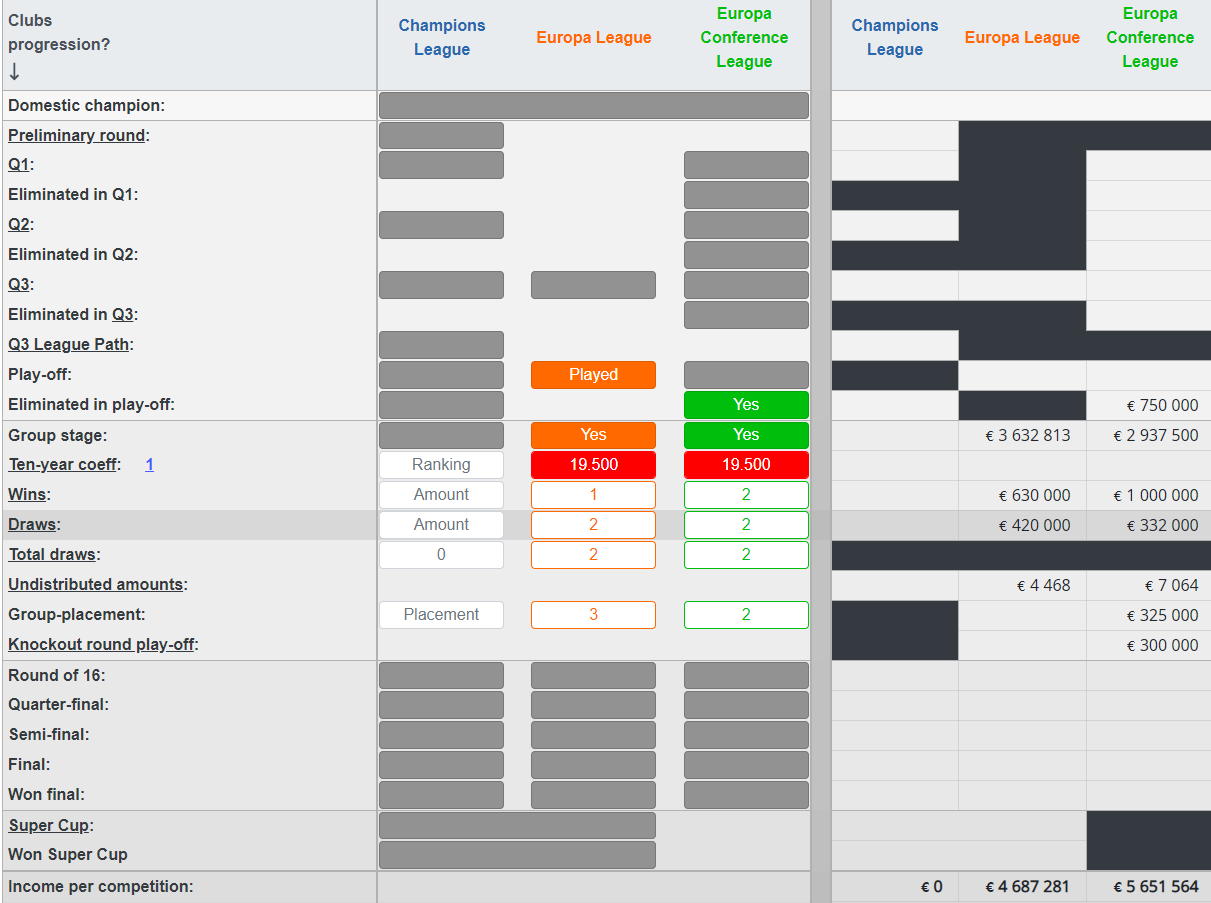Click the € 630 000 wins amount

coord(1034,496)
